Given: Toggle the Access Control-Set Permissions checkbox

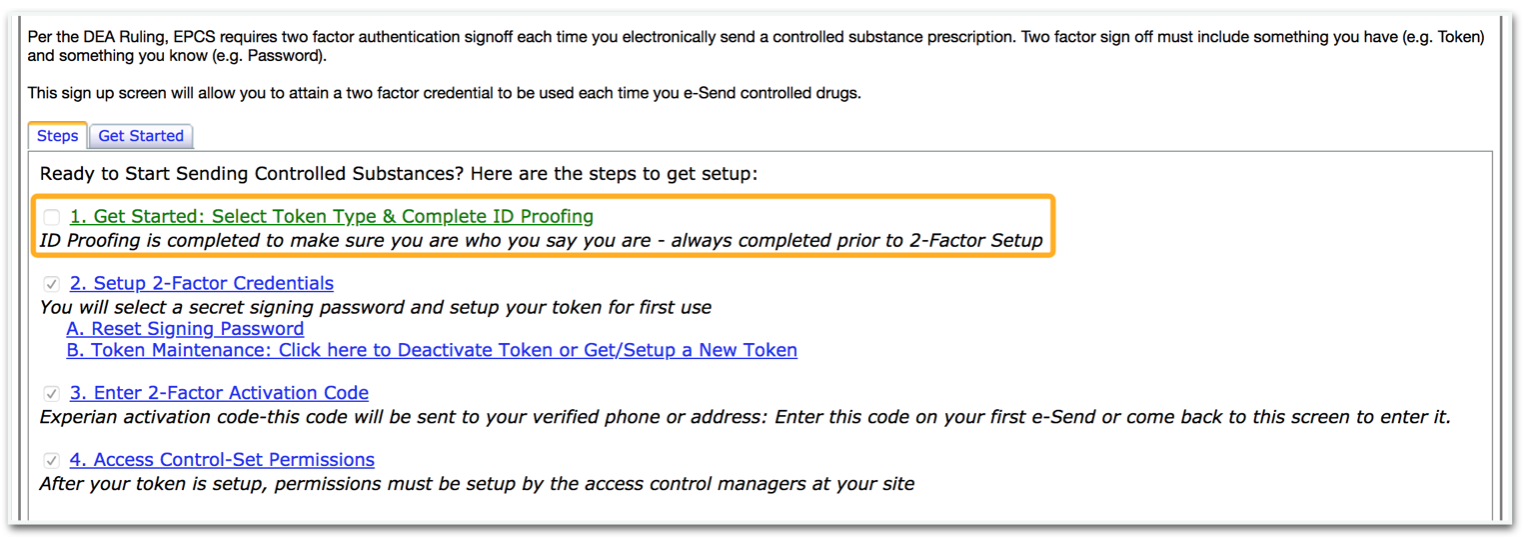Looking at the screenshot, I should [52, 461].
